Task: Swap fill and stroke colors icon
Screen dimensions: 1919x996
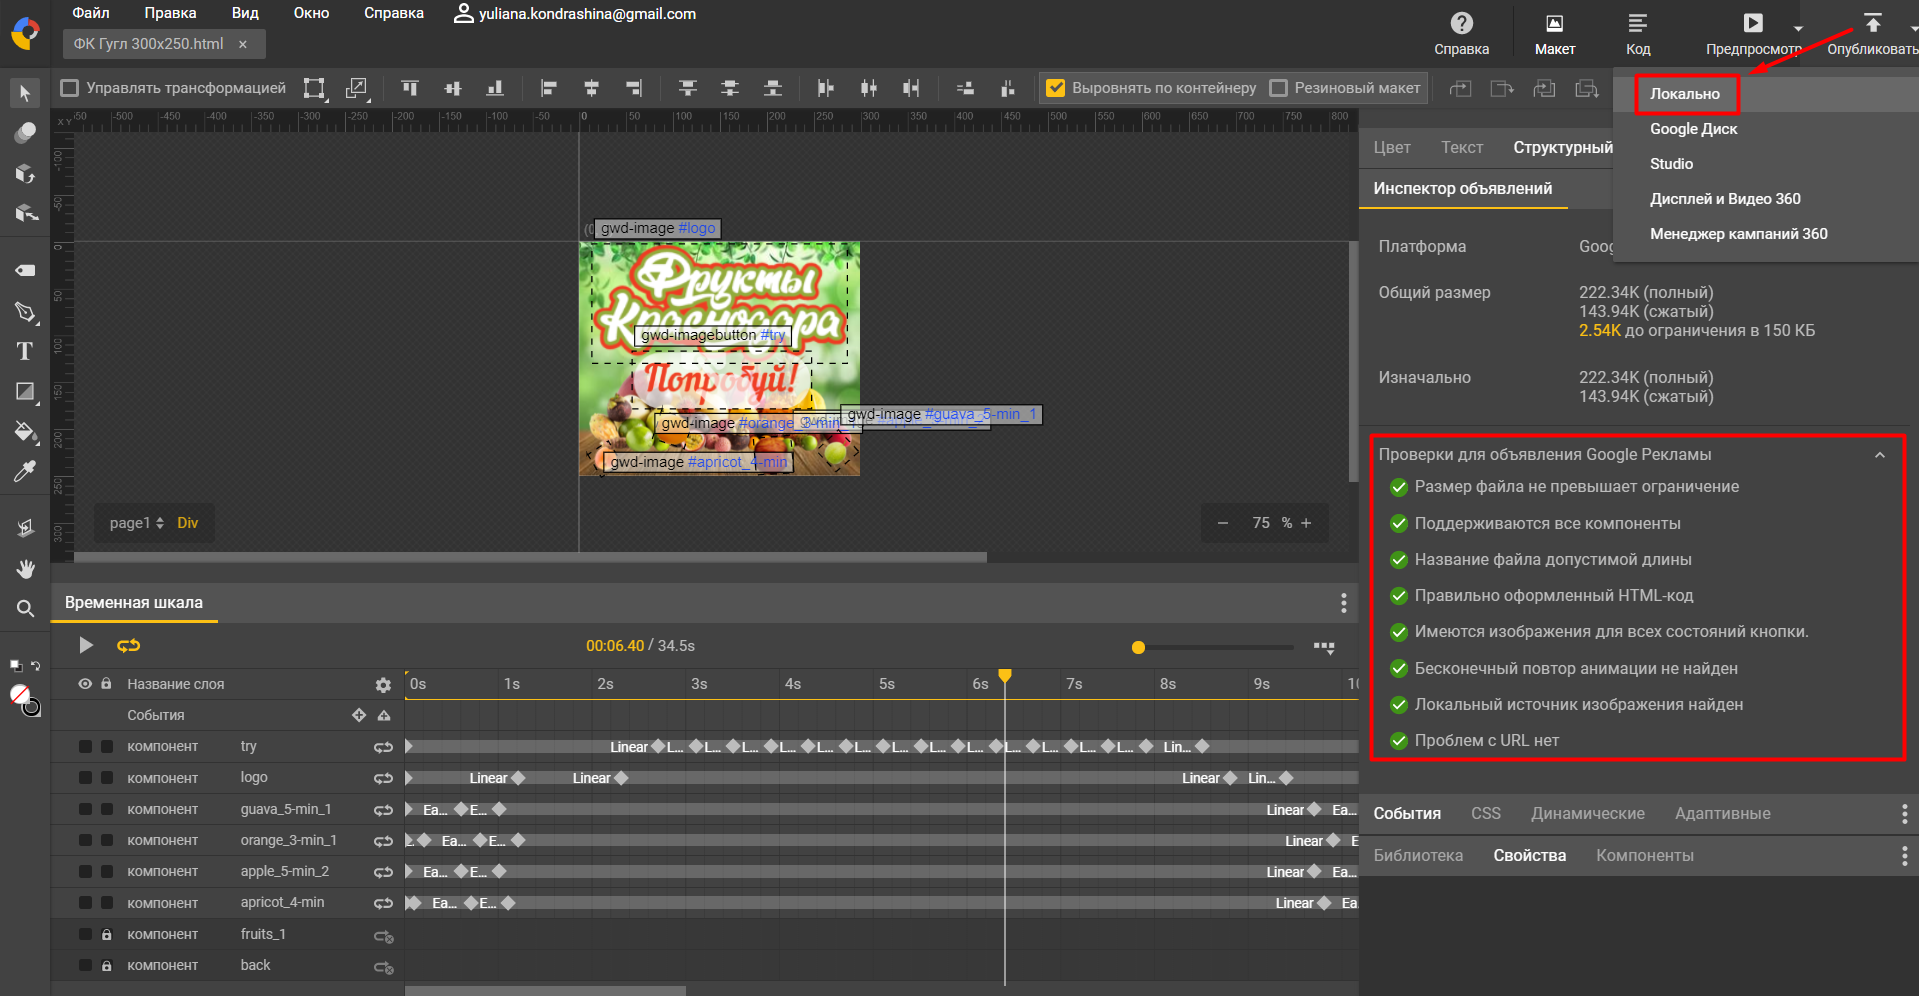Action: 36,665
